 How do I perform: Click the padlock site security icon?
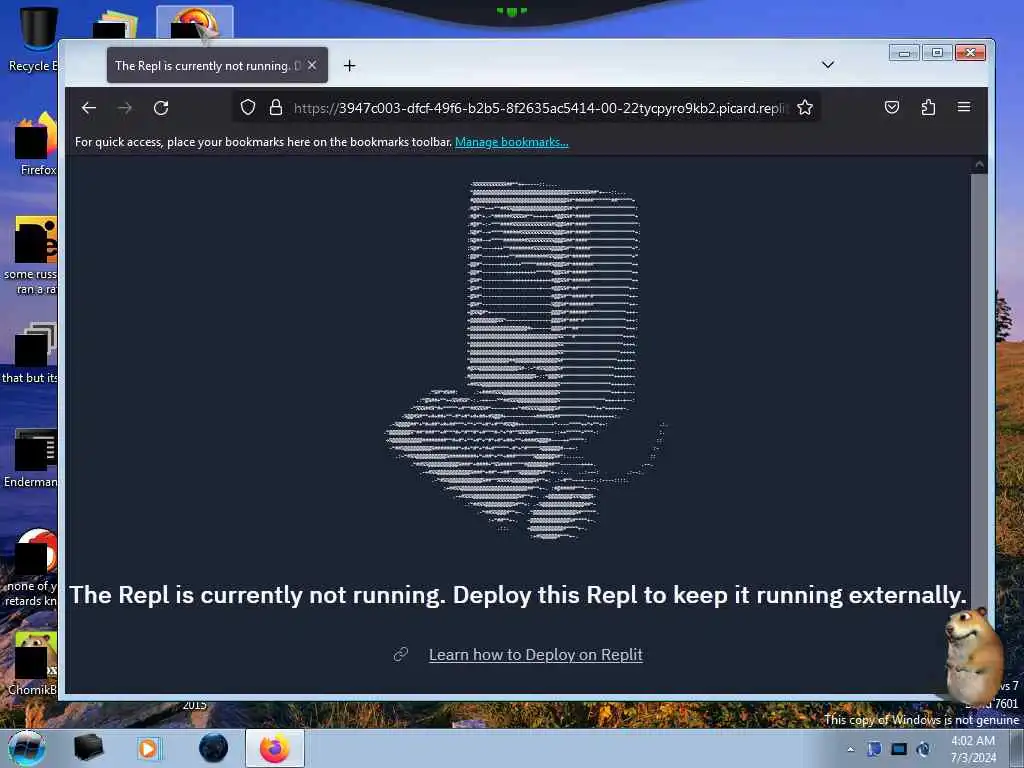tap(276, 107)
